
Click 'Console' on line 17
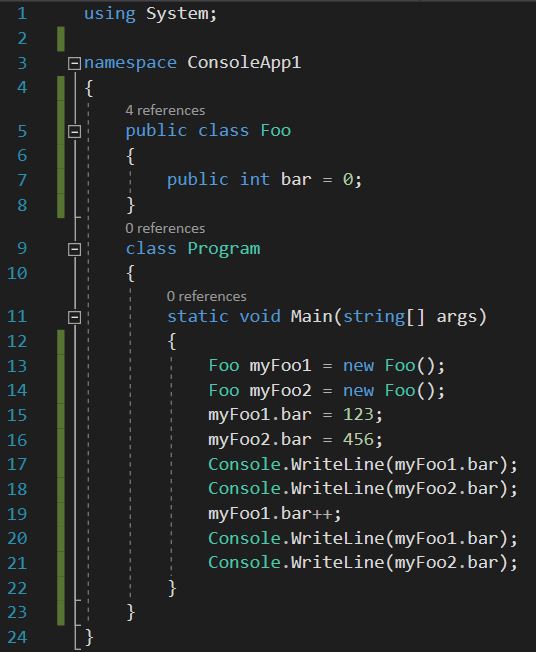pyautogui.click(x=245, y=464)
